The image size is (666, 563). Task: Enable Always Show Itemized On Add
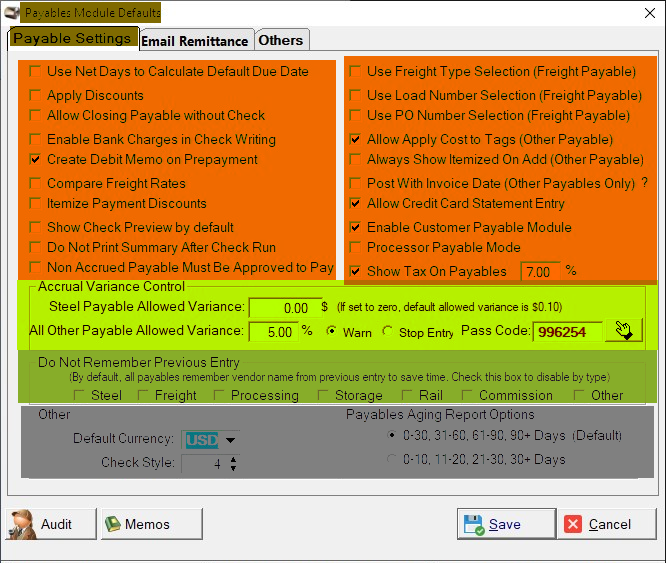pos(355,159)
